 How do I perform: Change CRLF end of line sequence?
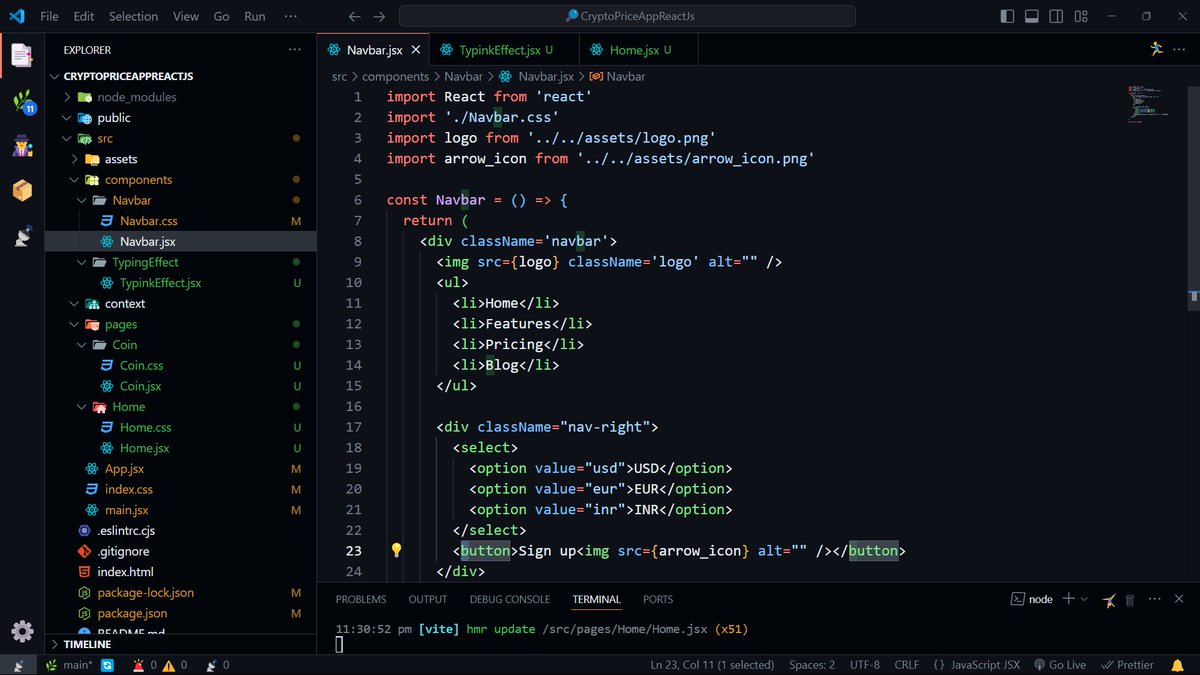click(x=906, y=665)
